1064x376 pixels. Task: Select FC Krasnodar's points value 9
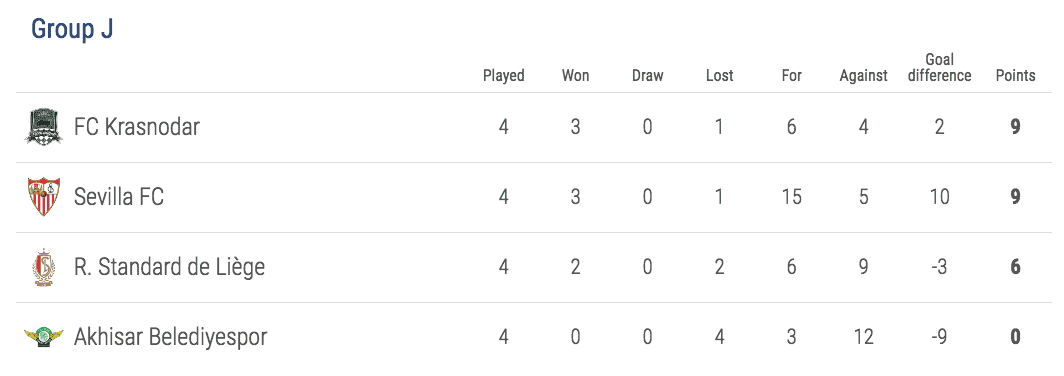(1015, 127)
